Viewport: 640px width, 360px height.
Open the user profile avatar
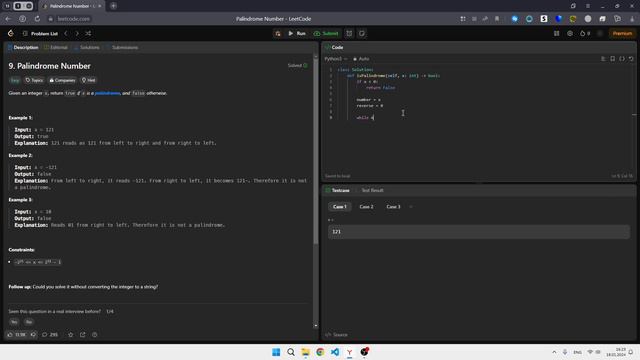600,33
